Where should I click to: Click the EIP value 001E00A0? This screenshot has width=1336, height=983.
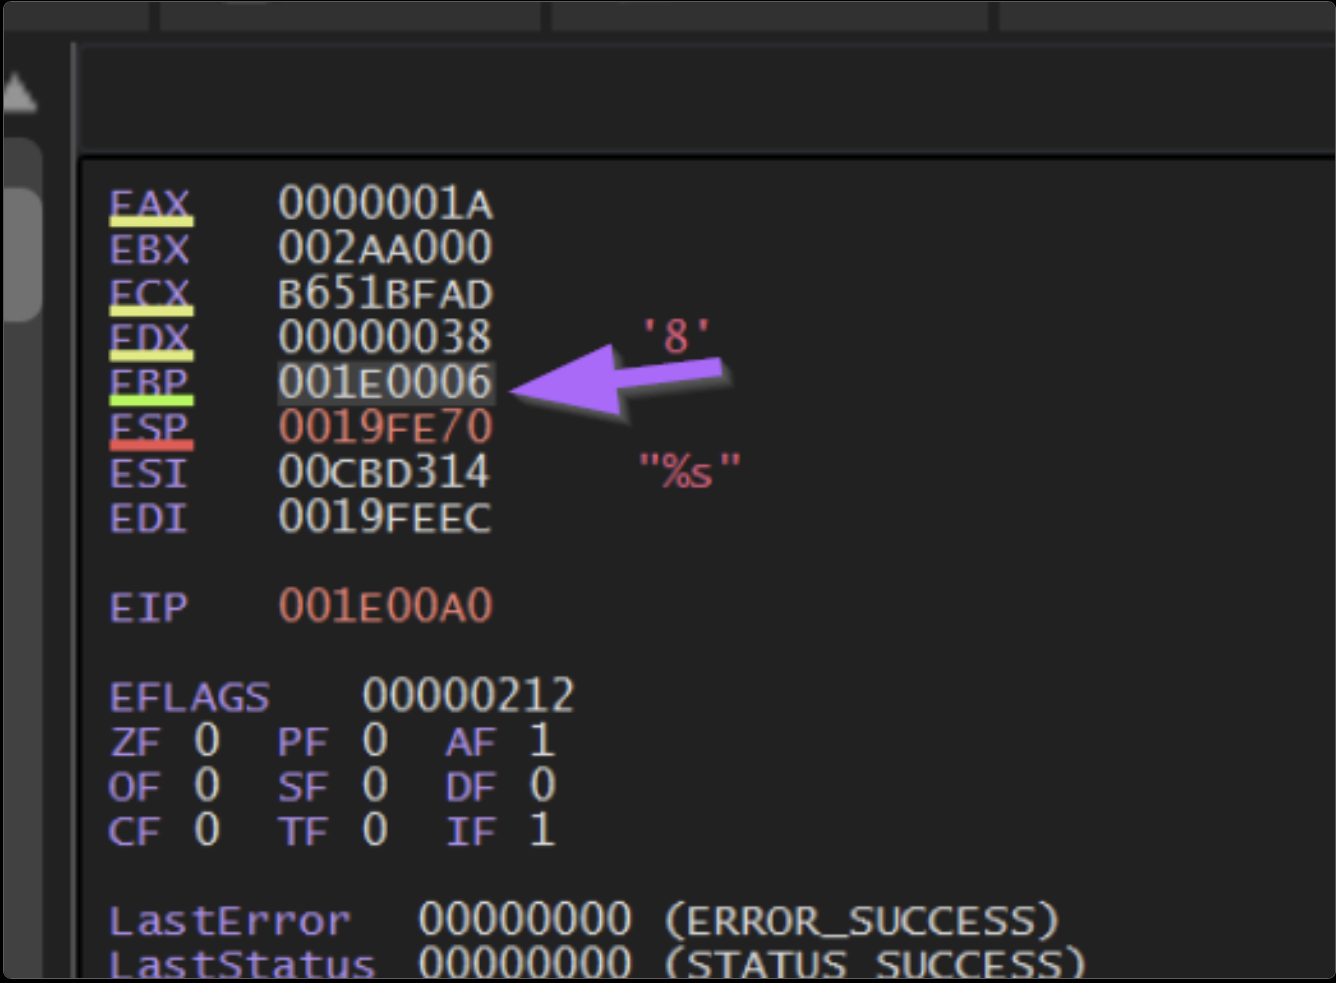click(x=385, y=606)
